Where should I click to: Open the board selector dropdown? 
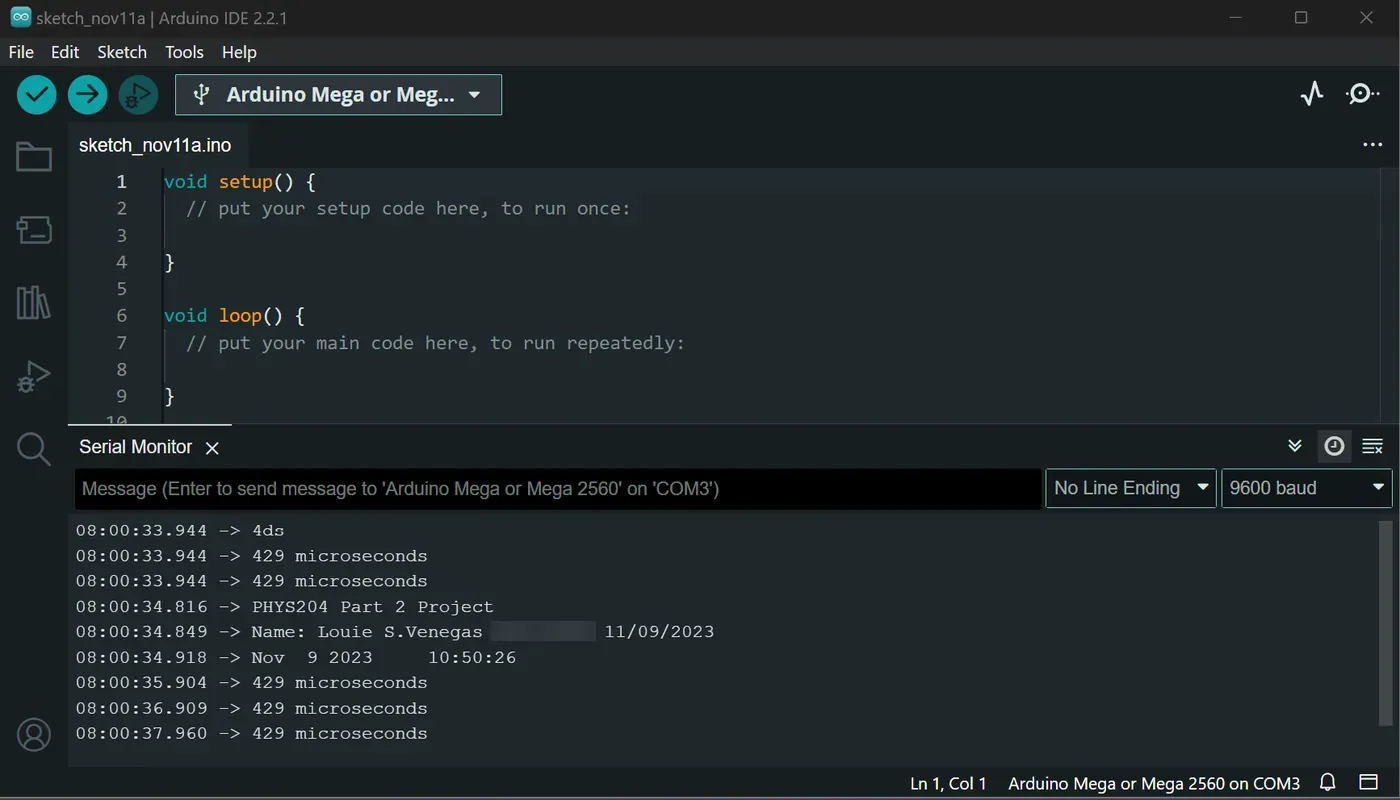tap(338, 95)
